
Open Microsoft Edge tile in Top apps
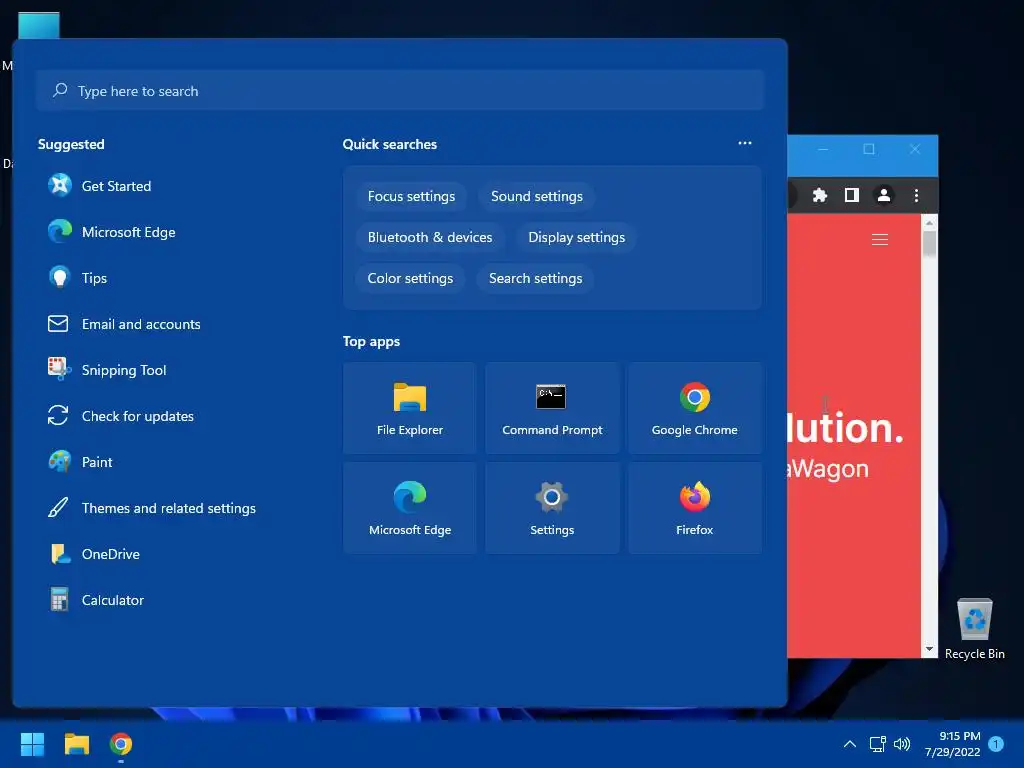click(x=409, y=508)
